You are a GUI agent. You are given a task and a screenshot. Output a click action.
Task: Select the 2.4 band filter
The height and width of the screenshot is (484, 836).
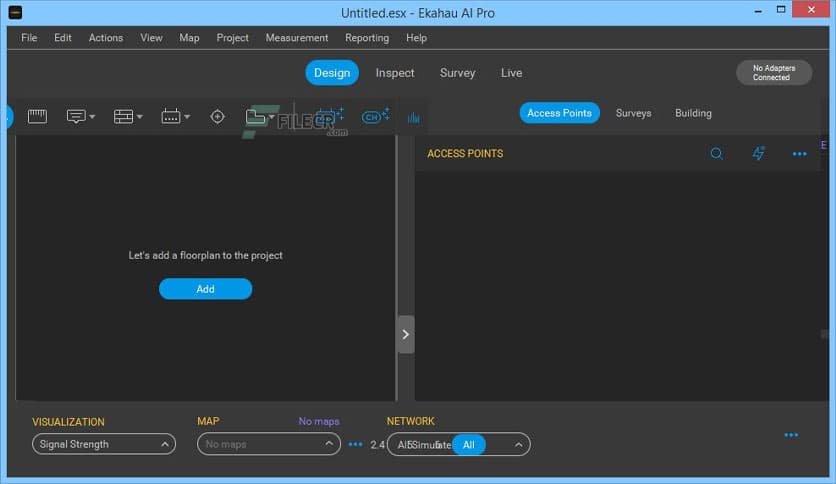(377, 444)
